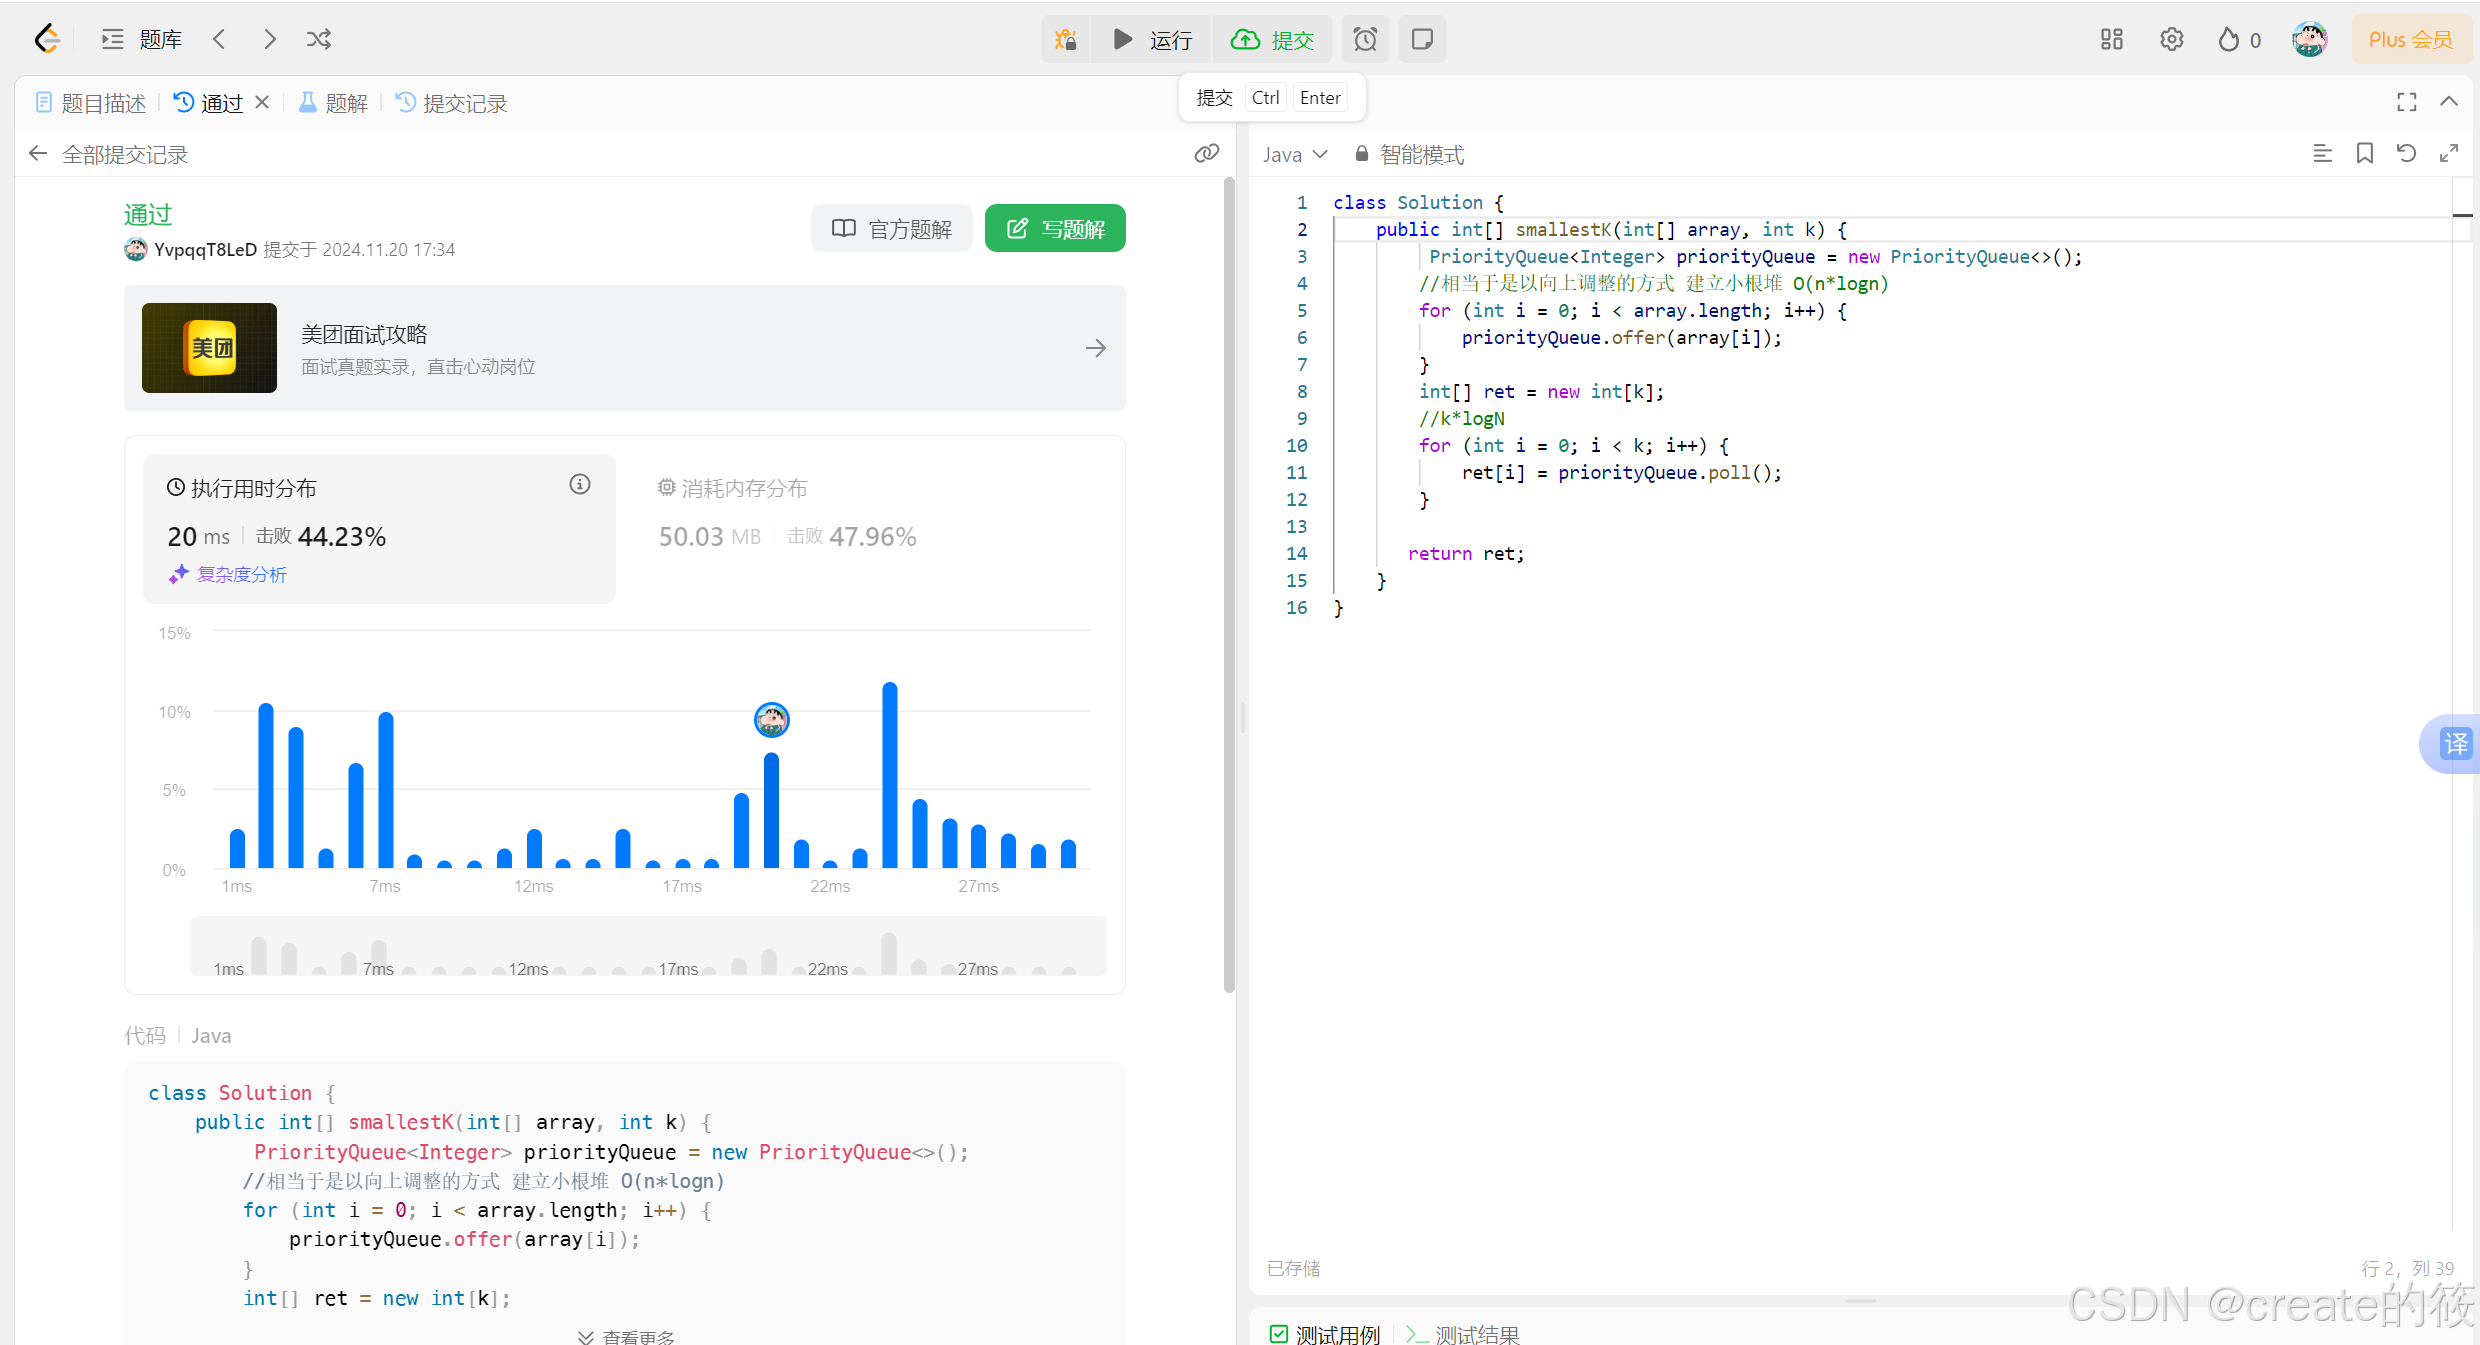Collapse the editor panel chevron
2480x1345 pixels.
point(2448,101)
